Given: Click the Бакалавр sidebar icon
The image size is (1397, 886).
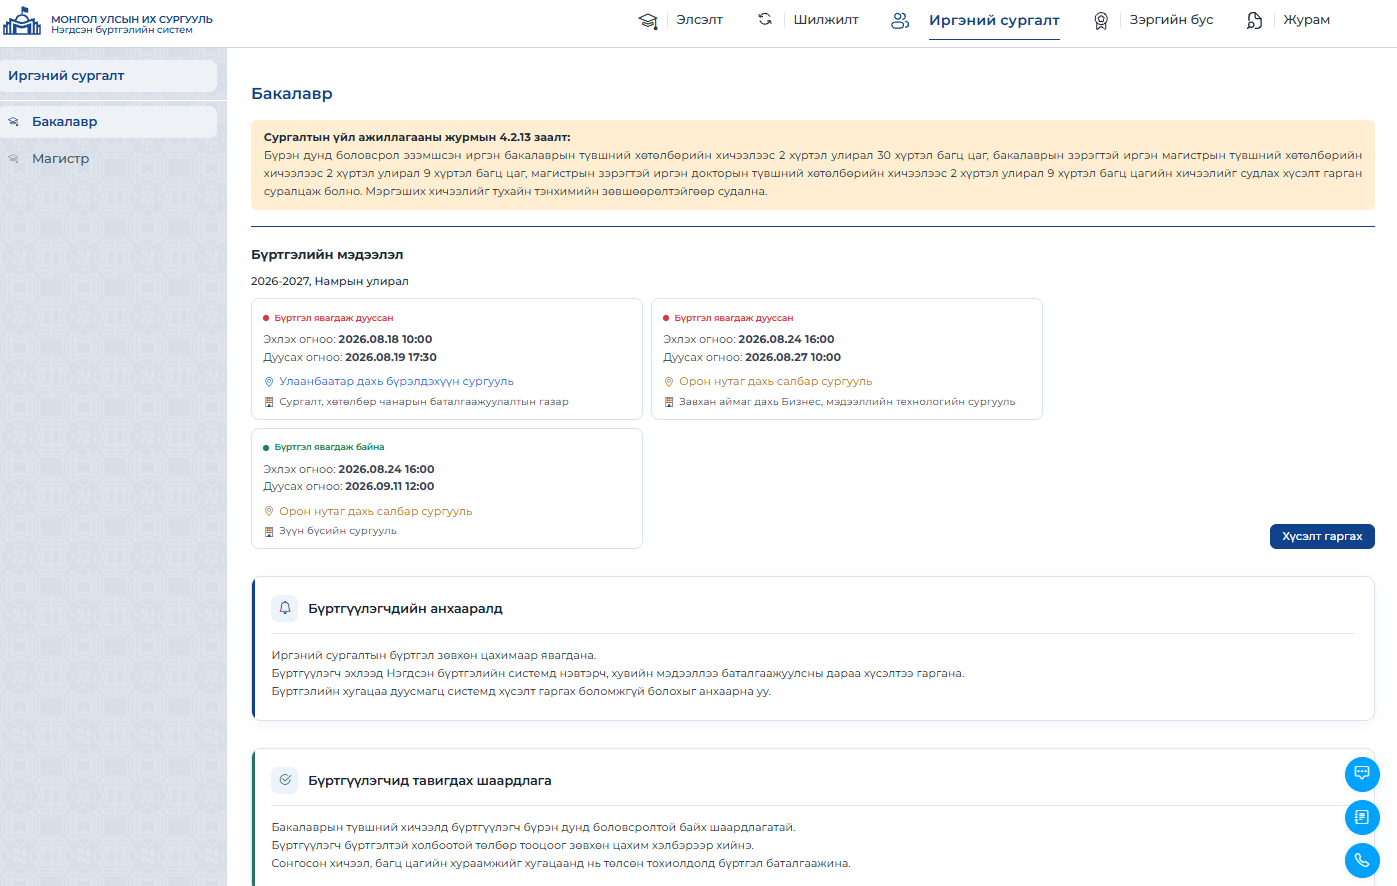Looking at the screenshot, I should pos(14,122).
